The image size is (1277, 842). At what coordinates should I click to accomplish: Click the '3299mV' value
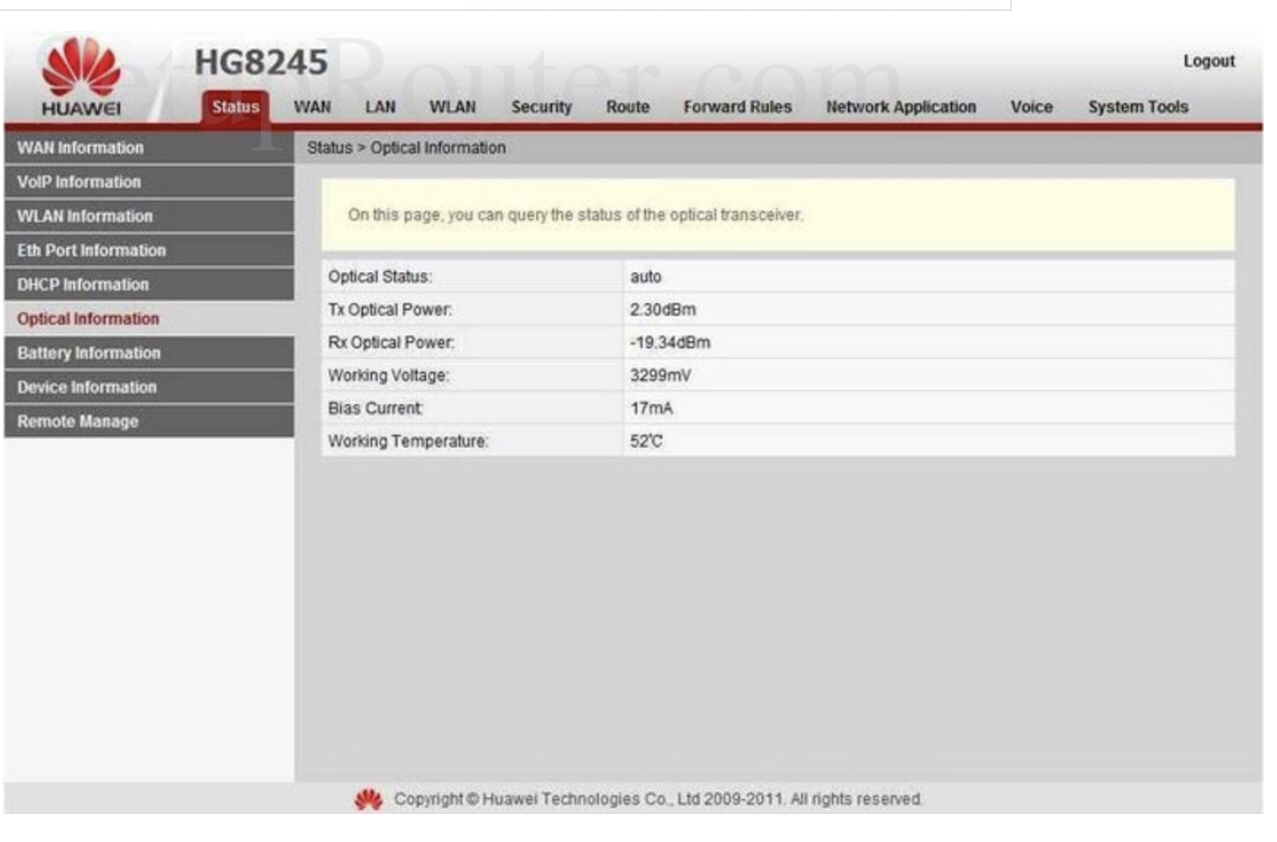click(660, 376)
